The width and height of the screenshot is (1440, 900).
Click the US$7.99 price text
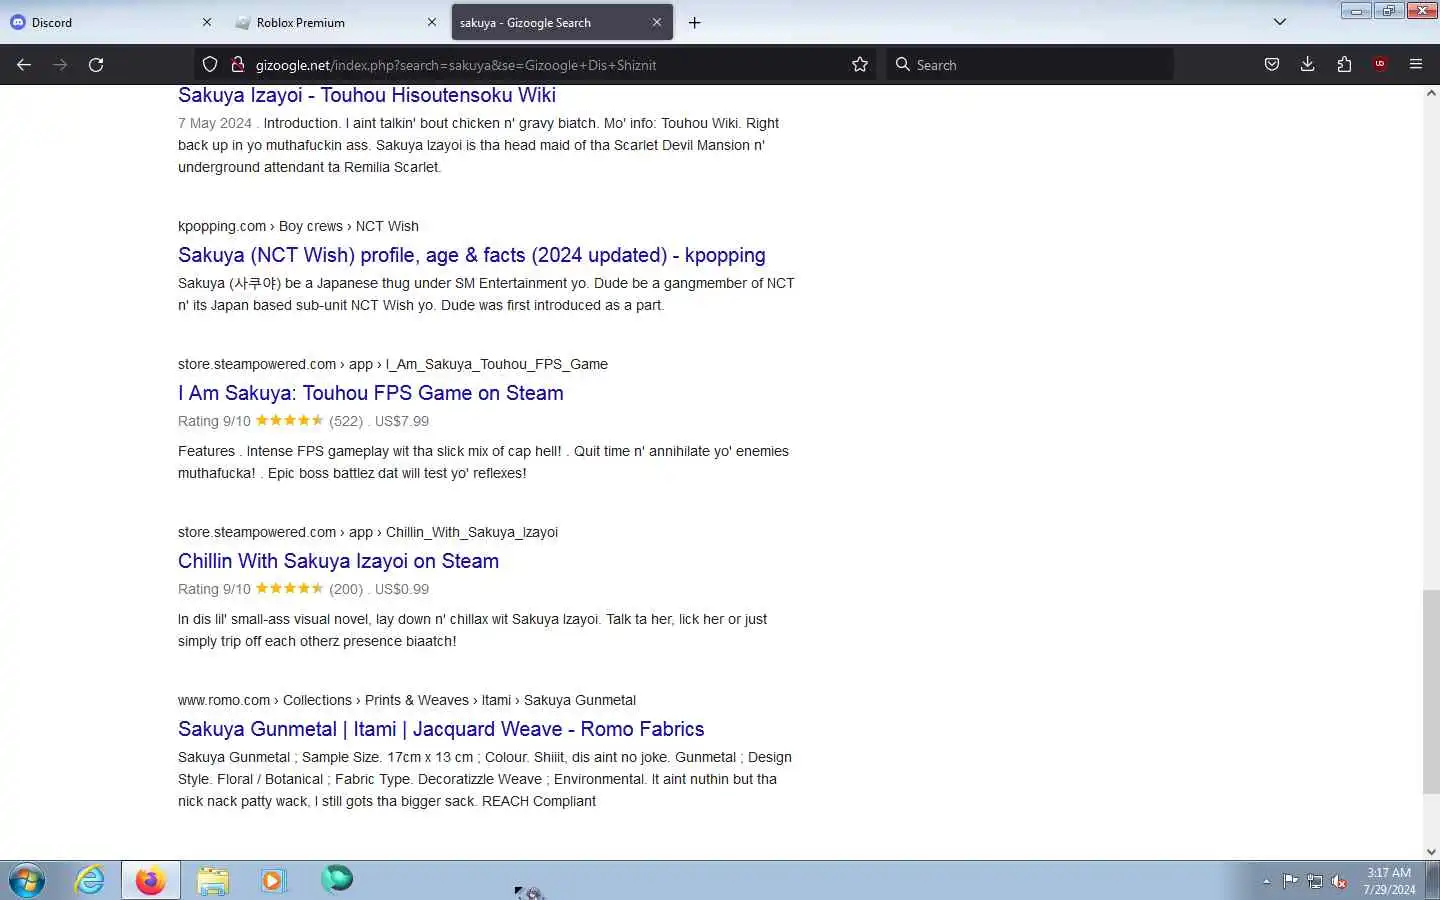[402, 421]
